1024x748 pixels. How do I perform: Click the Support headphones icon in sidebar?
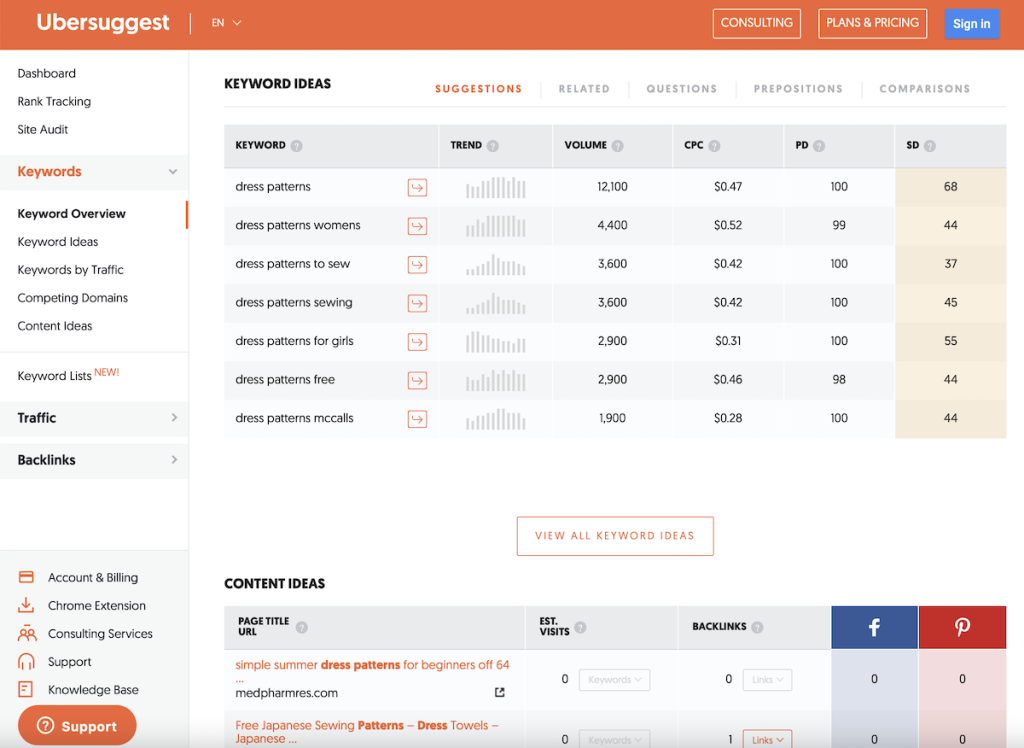click(26, 661)
